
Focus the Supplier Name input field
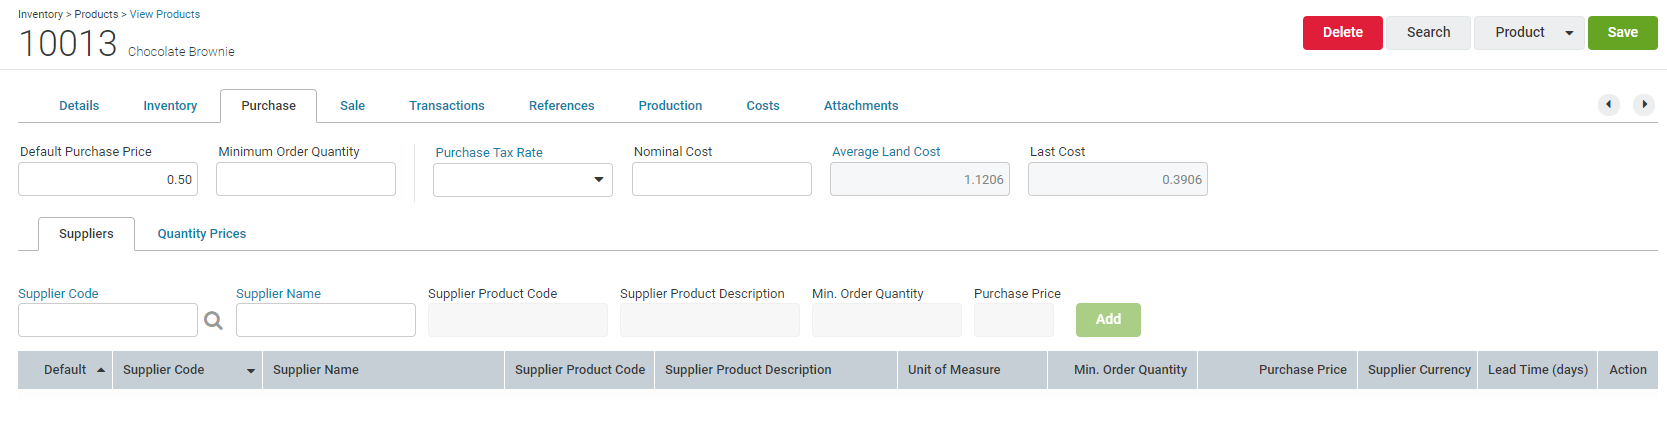click(x=326, y=320)
